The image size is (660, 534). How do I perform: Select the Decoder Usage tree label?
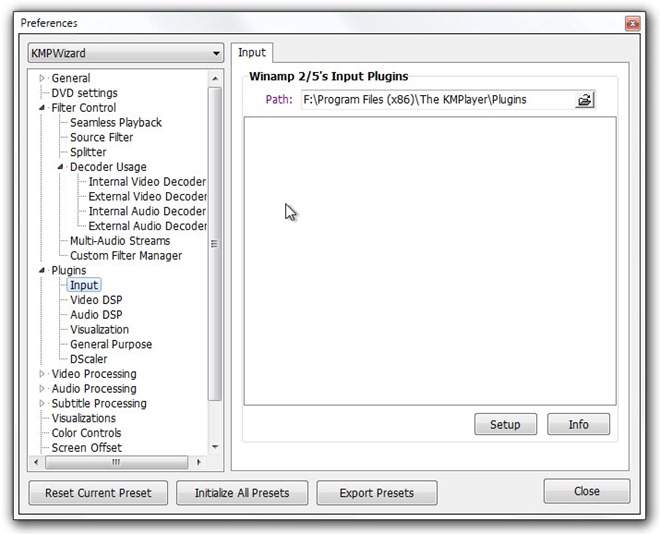click(x=108, y=167)
